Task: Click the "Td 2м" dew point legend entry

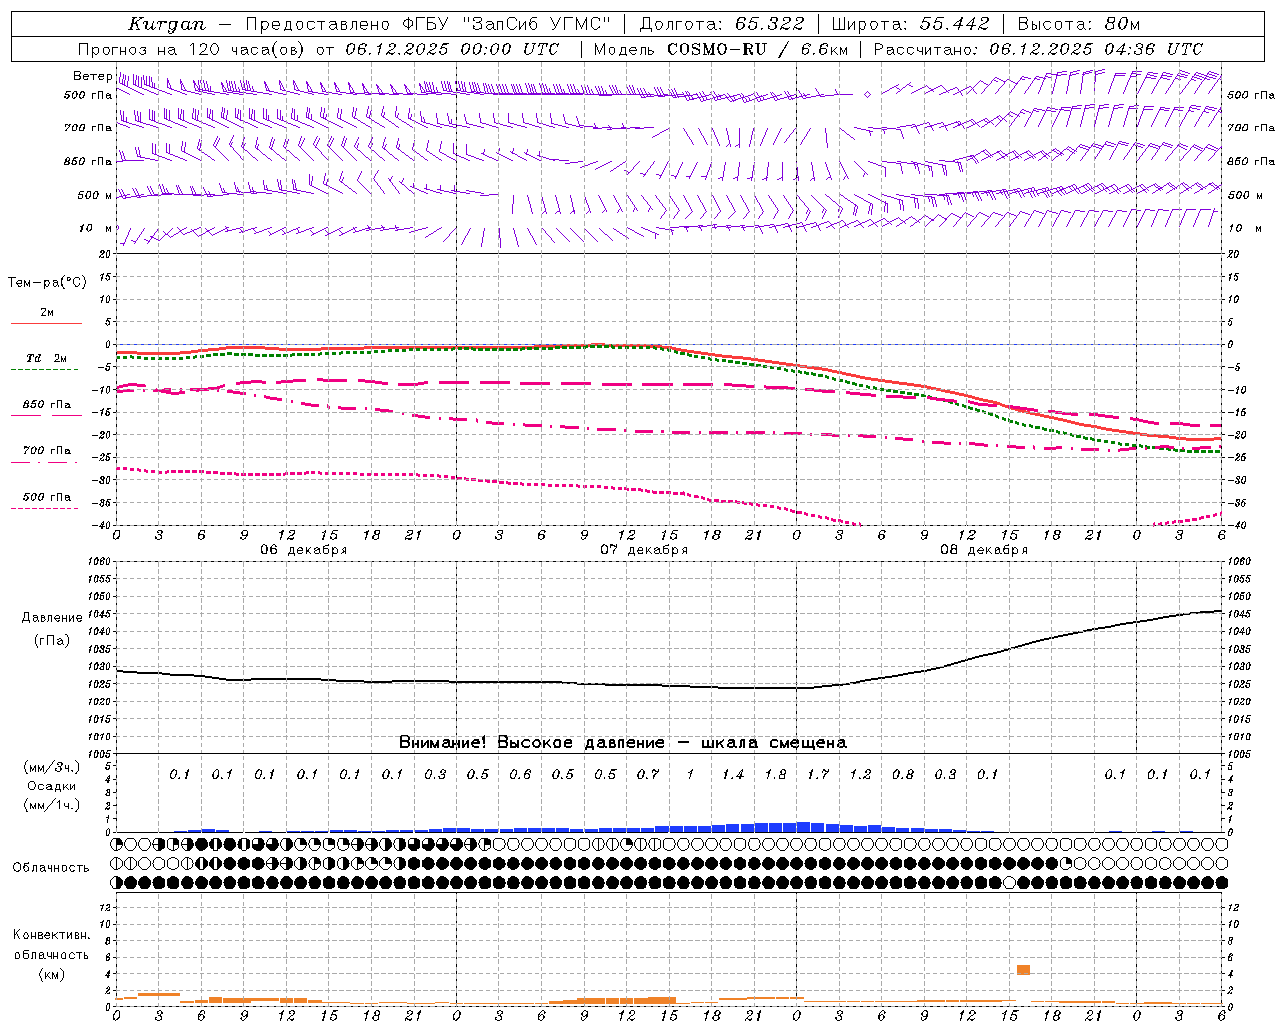Action: point(47,358)
